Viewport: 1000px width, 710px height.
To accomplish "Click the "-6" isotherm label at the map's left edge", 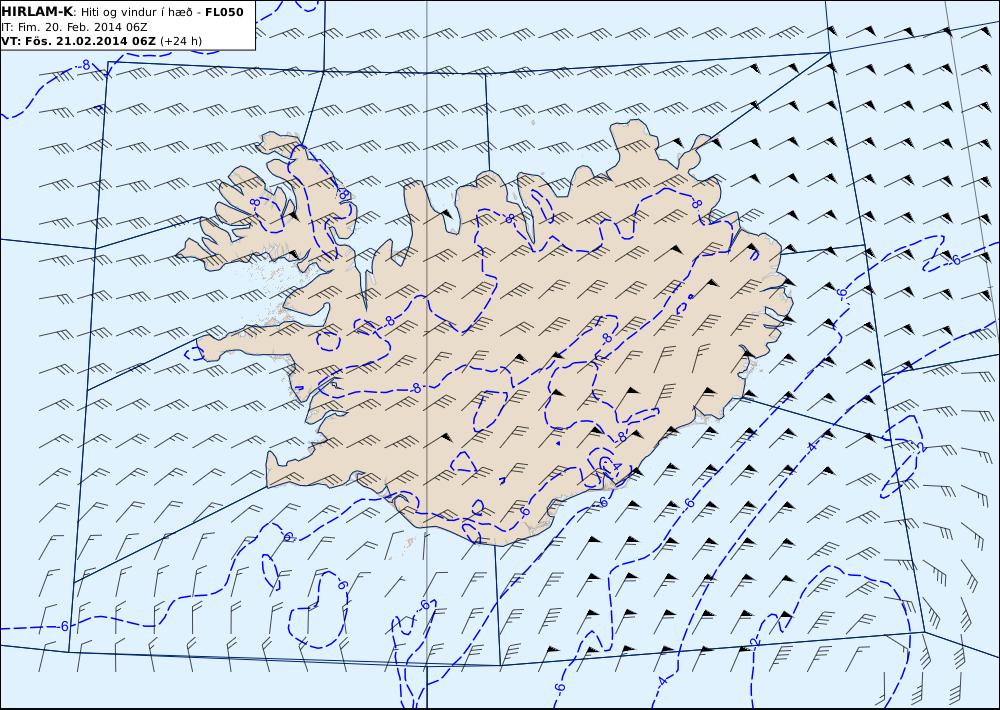I will pyautogui.click(x=63, y=626).
